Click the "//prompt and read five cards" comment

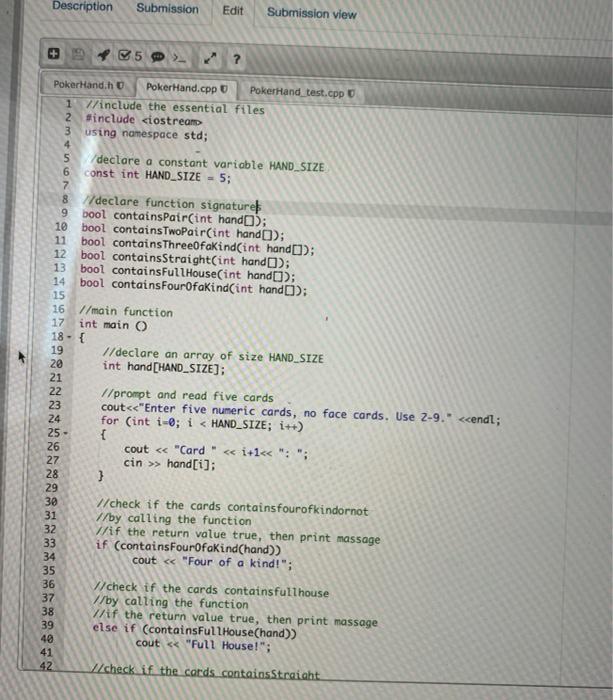point(187,395)
